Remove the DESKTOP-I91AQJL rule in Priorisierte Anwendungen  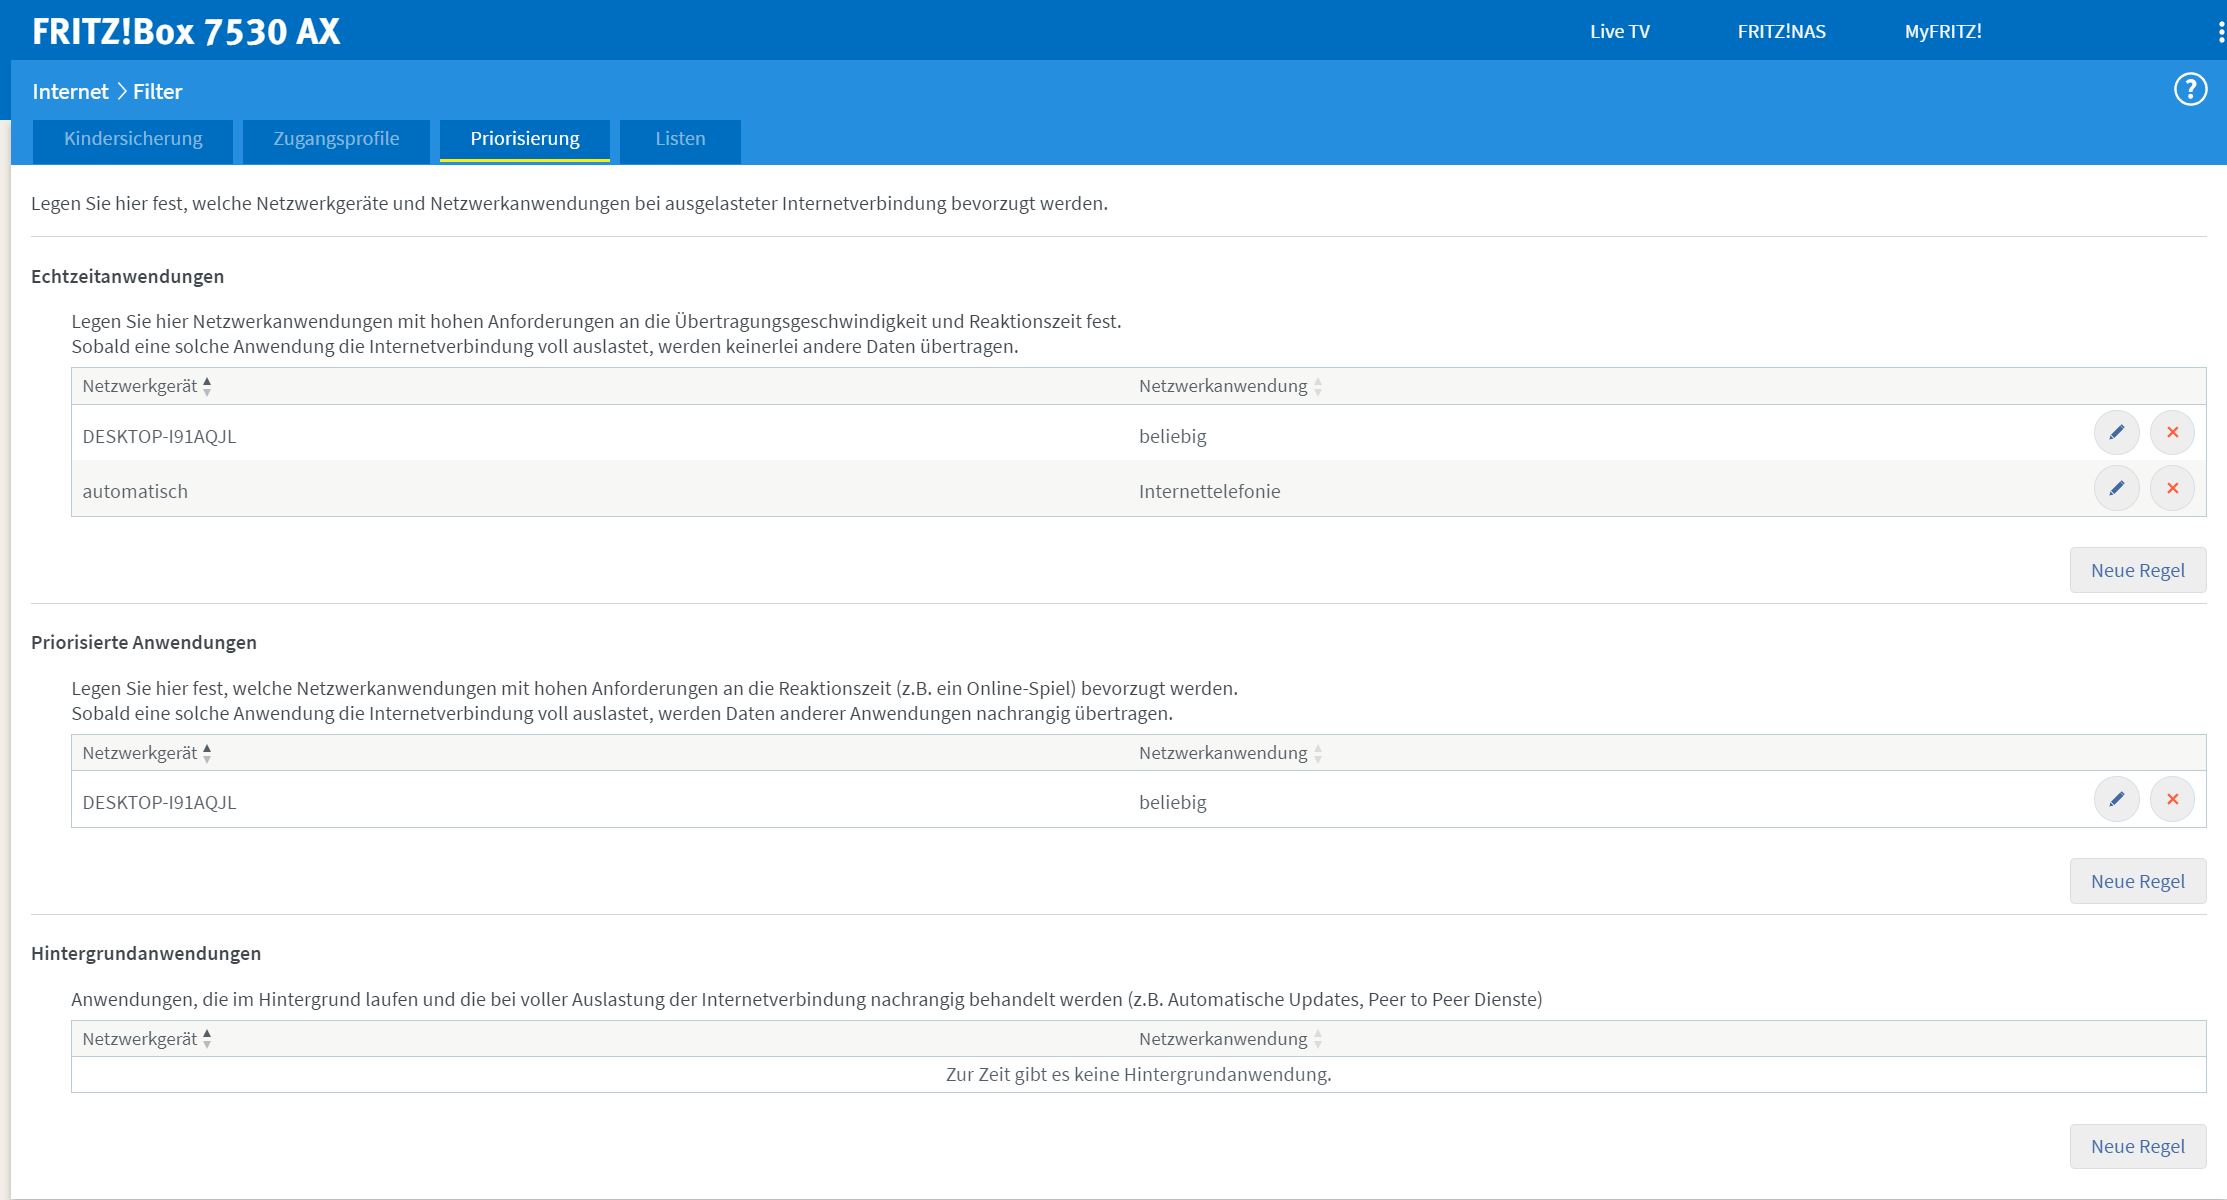(2172, 800)
